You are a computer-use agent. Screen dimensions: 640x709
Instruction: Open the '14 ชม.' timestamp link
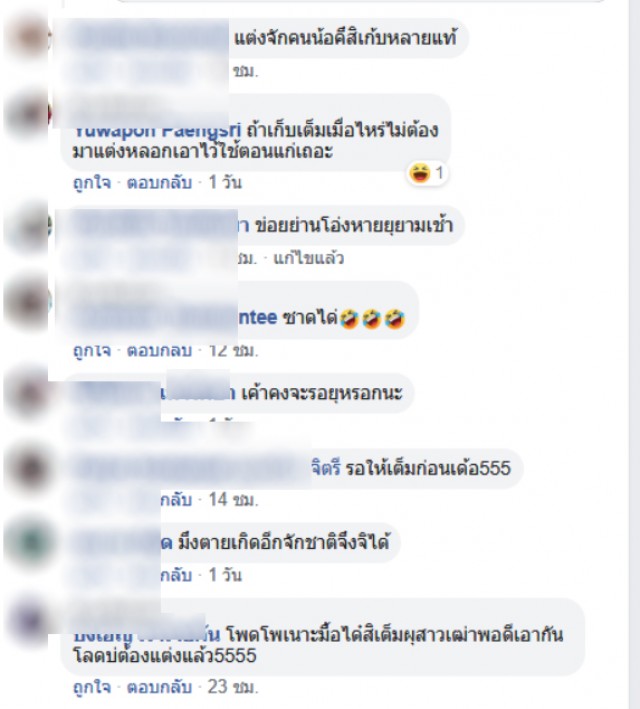point(233,500)
